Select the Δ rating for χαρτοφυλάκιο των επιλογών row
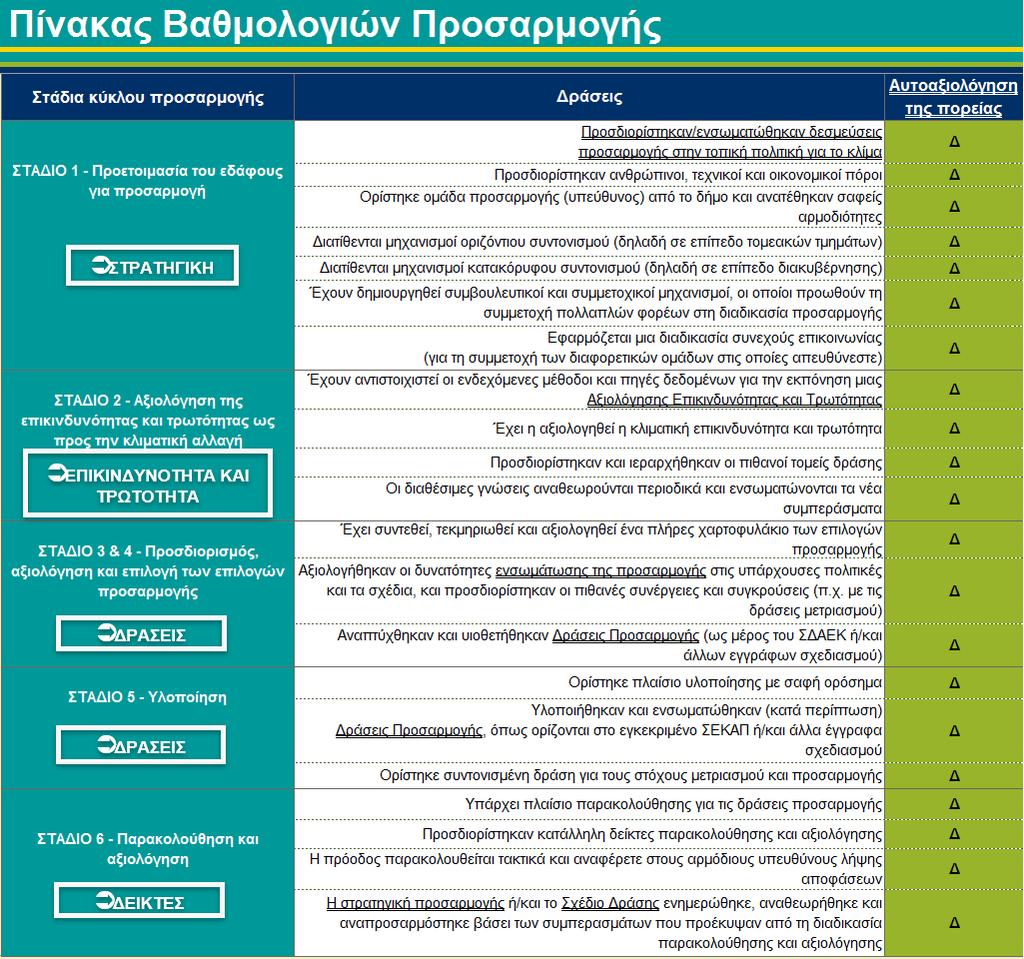Image resolution: width=1024 pixels, height=959 pixels. click(x=954, y=539)
